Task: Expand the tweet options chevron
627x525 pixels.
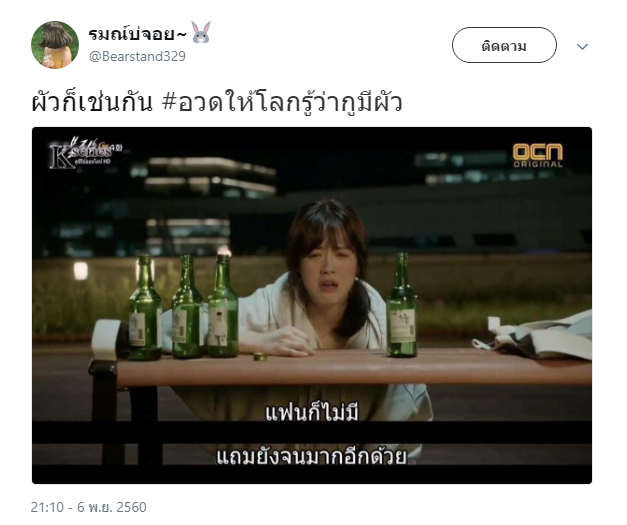Action: tap(582, 47)
